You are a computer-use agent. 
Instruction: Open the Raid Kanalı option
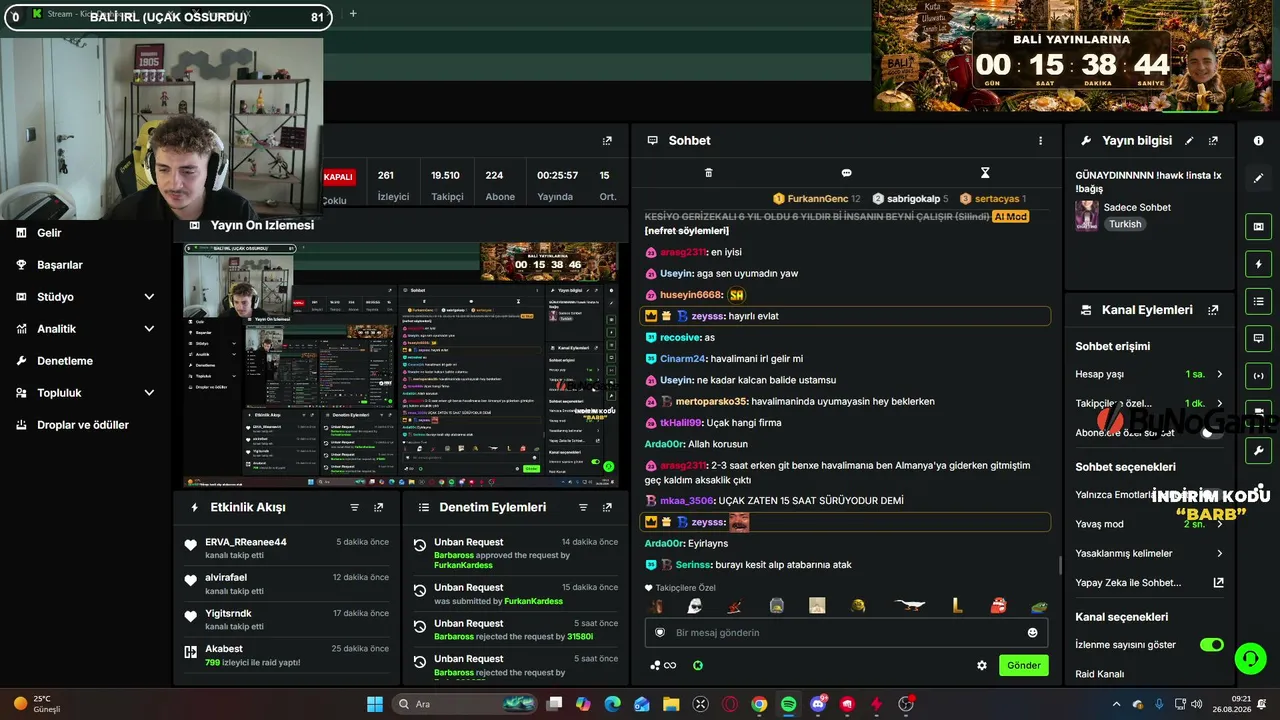[1100, 674]
